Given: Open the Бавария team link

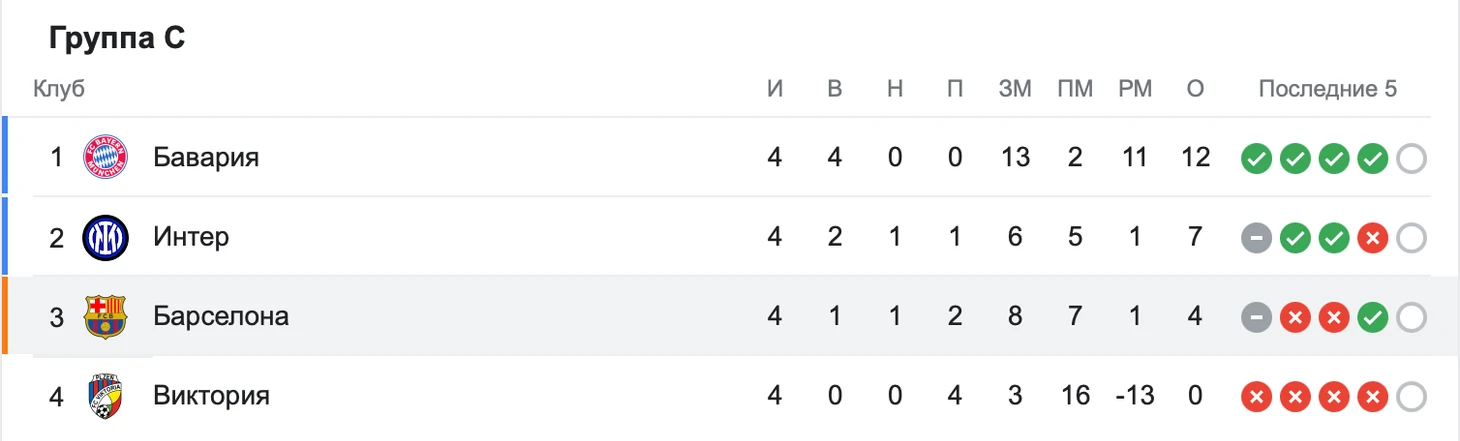Looking at the screenshot, I should 206,157.
